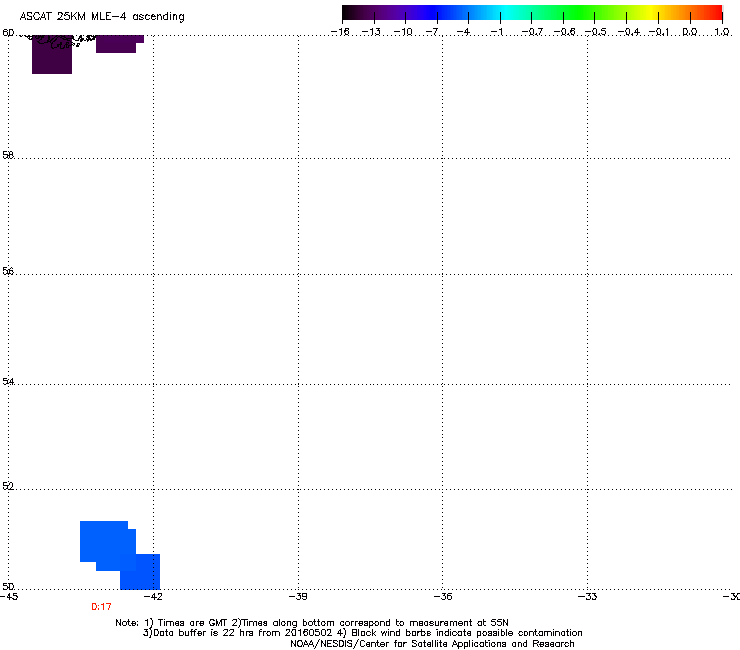740x650 pixels.
Task: Click the red time stamp "D:17"
Action: coord(101,607)
